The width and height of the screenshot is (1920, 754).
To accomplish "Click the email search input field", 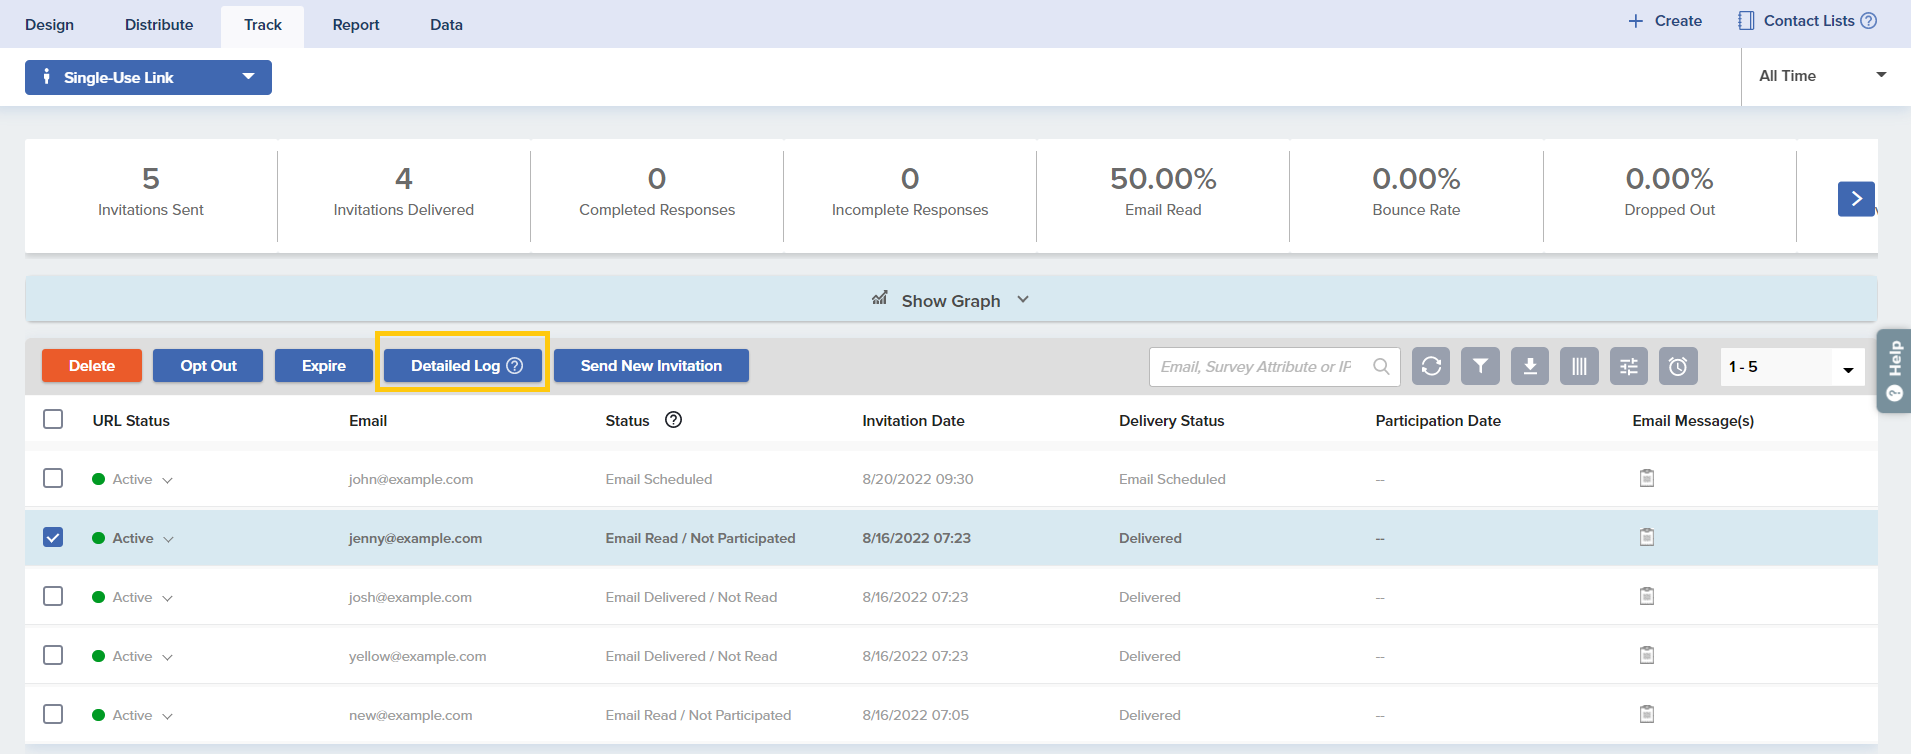I will [1258, 367].
